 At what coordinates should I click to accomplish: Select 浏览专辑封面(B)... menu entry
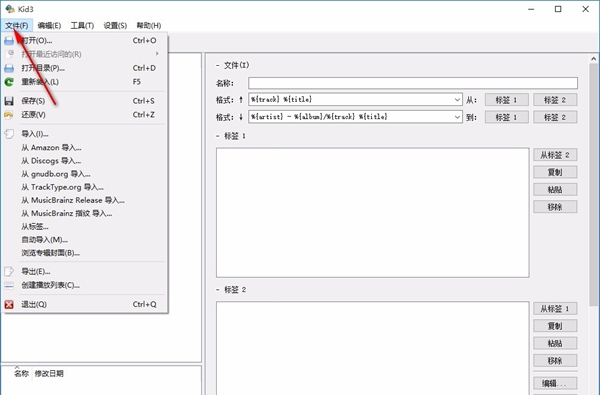(85, 253)
